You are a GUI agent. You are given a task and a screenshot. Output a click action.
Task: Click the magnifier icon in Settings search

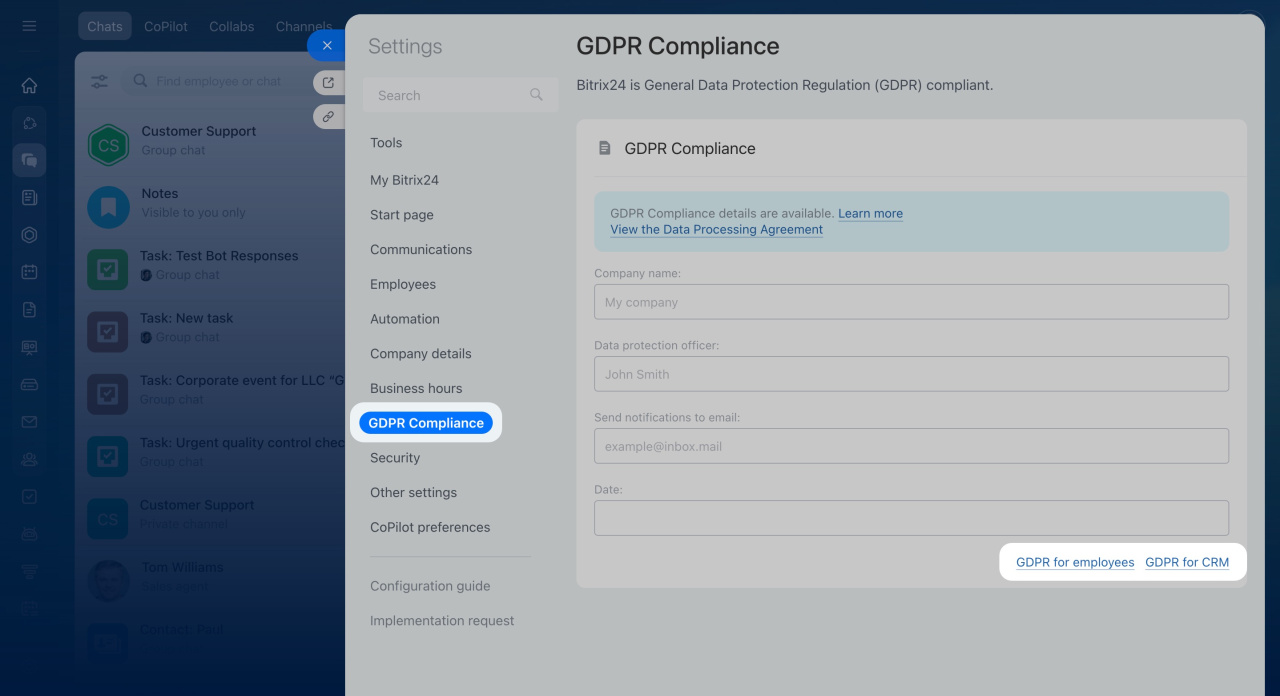pos(536,95)
